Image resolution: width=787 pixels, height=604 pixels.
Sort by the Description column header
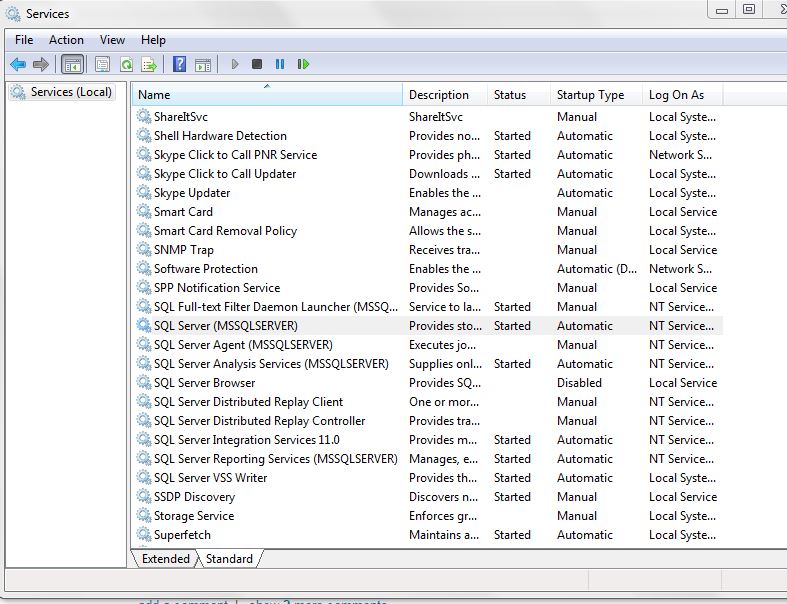click(x=445, y=95)
